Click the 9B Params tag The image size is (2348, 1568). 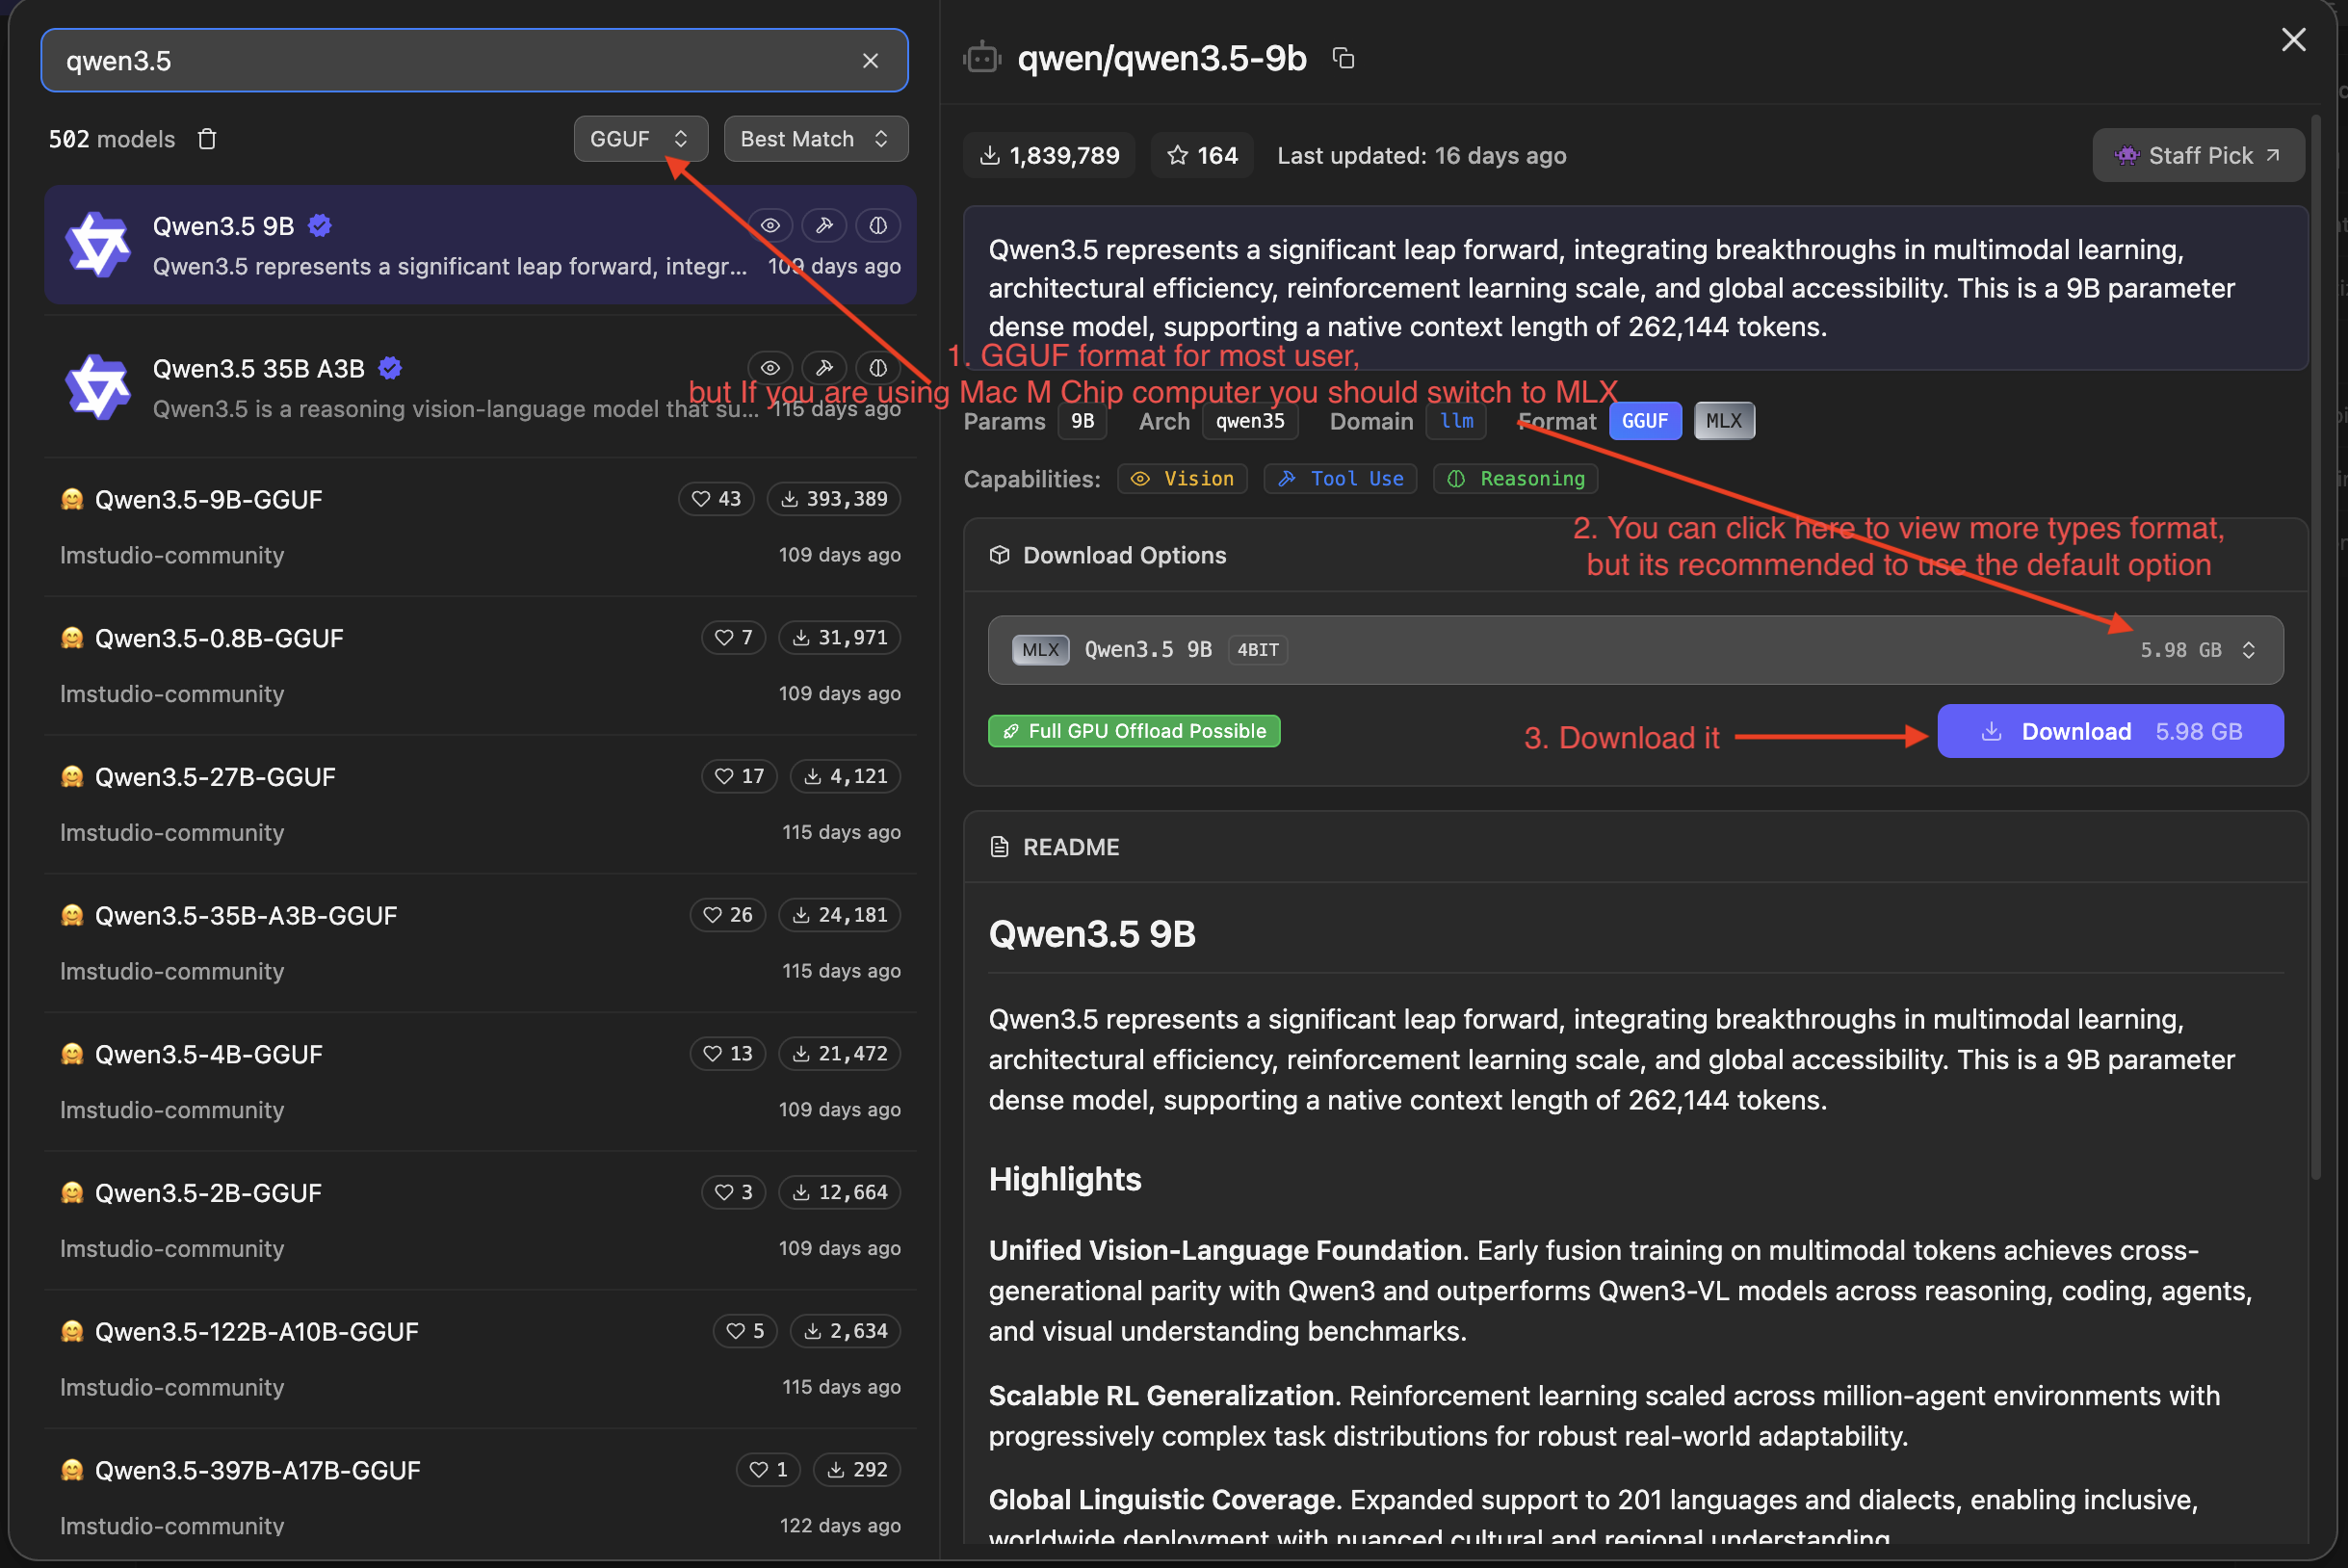[1083, 421]
